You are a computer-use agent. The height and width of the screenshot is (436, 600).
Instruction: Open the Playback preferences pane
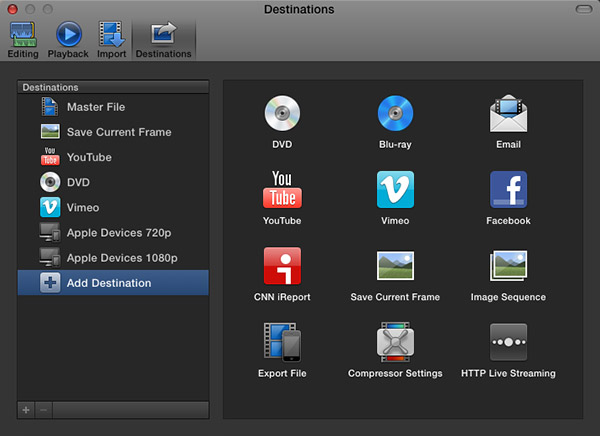[68, 40]
